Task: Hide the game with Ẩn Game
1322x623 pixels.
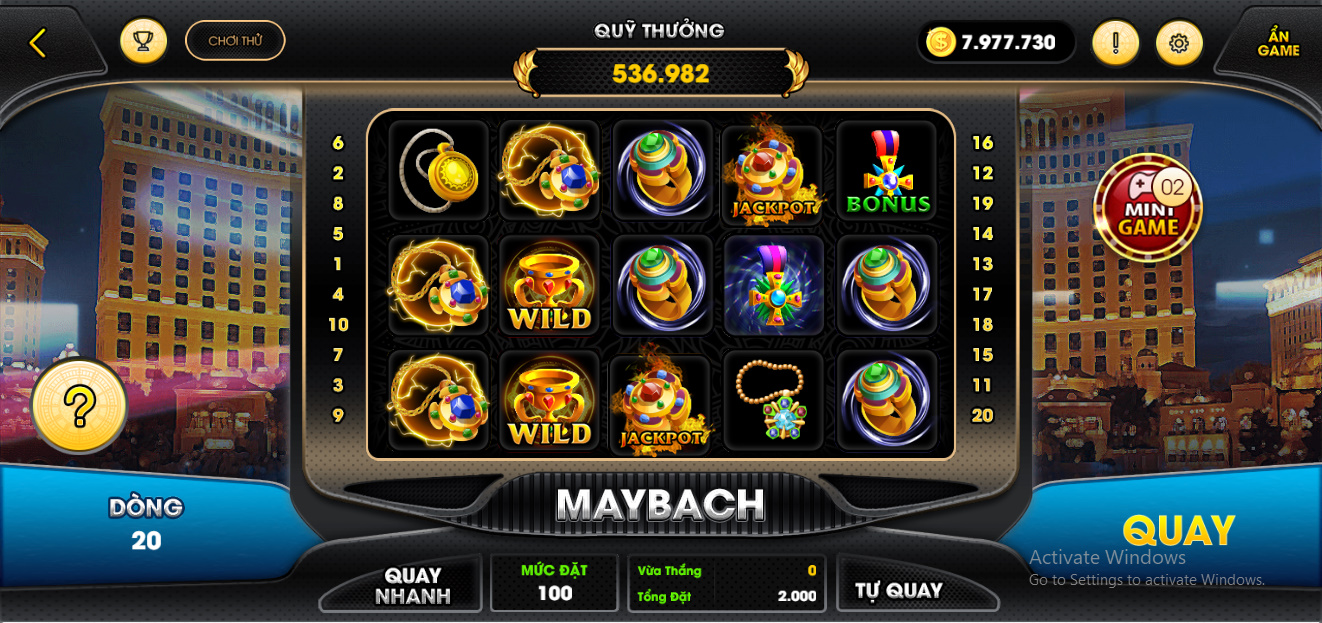Action: click(1278, 43)
